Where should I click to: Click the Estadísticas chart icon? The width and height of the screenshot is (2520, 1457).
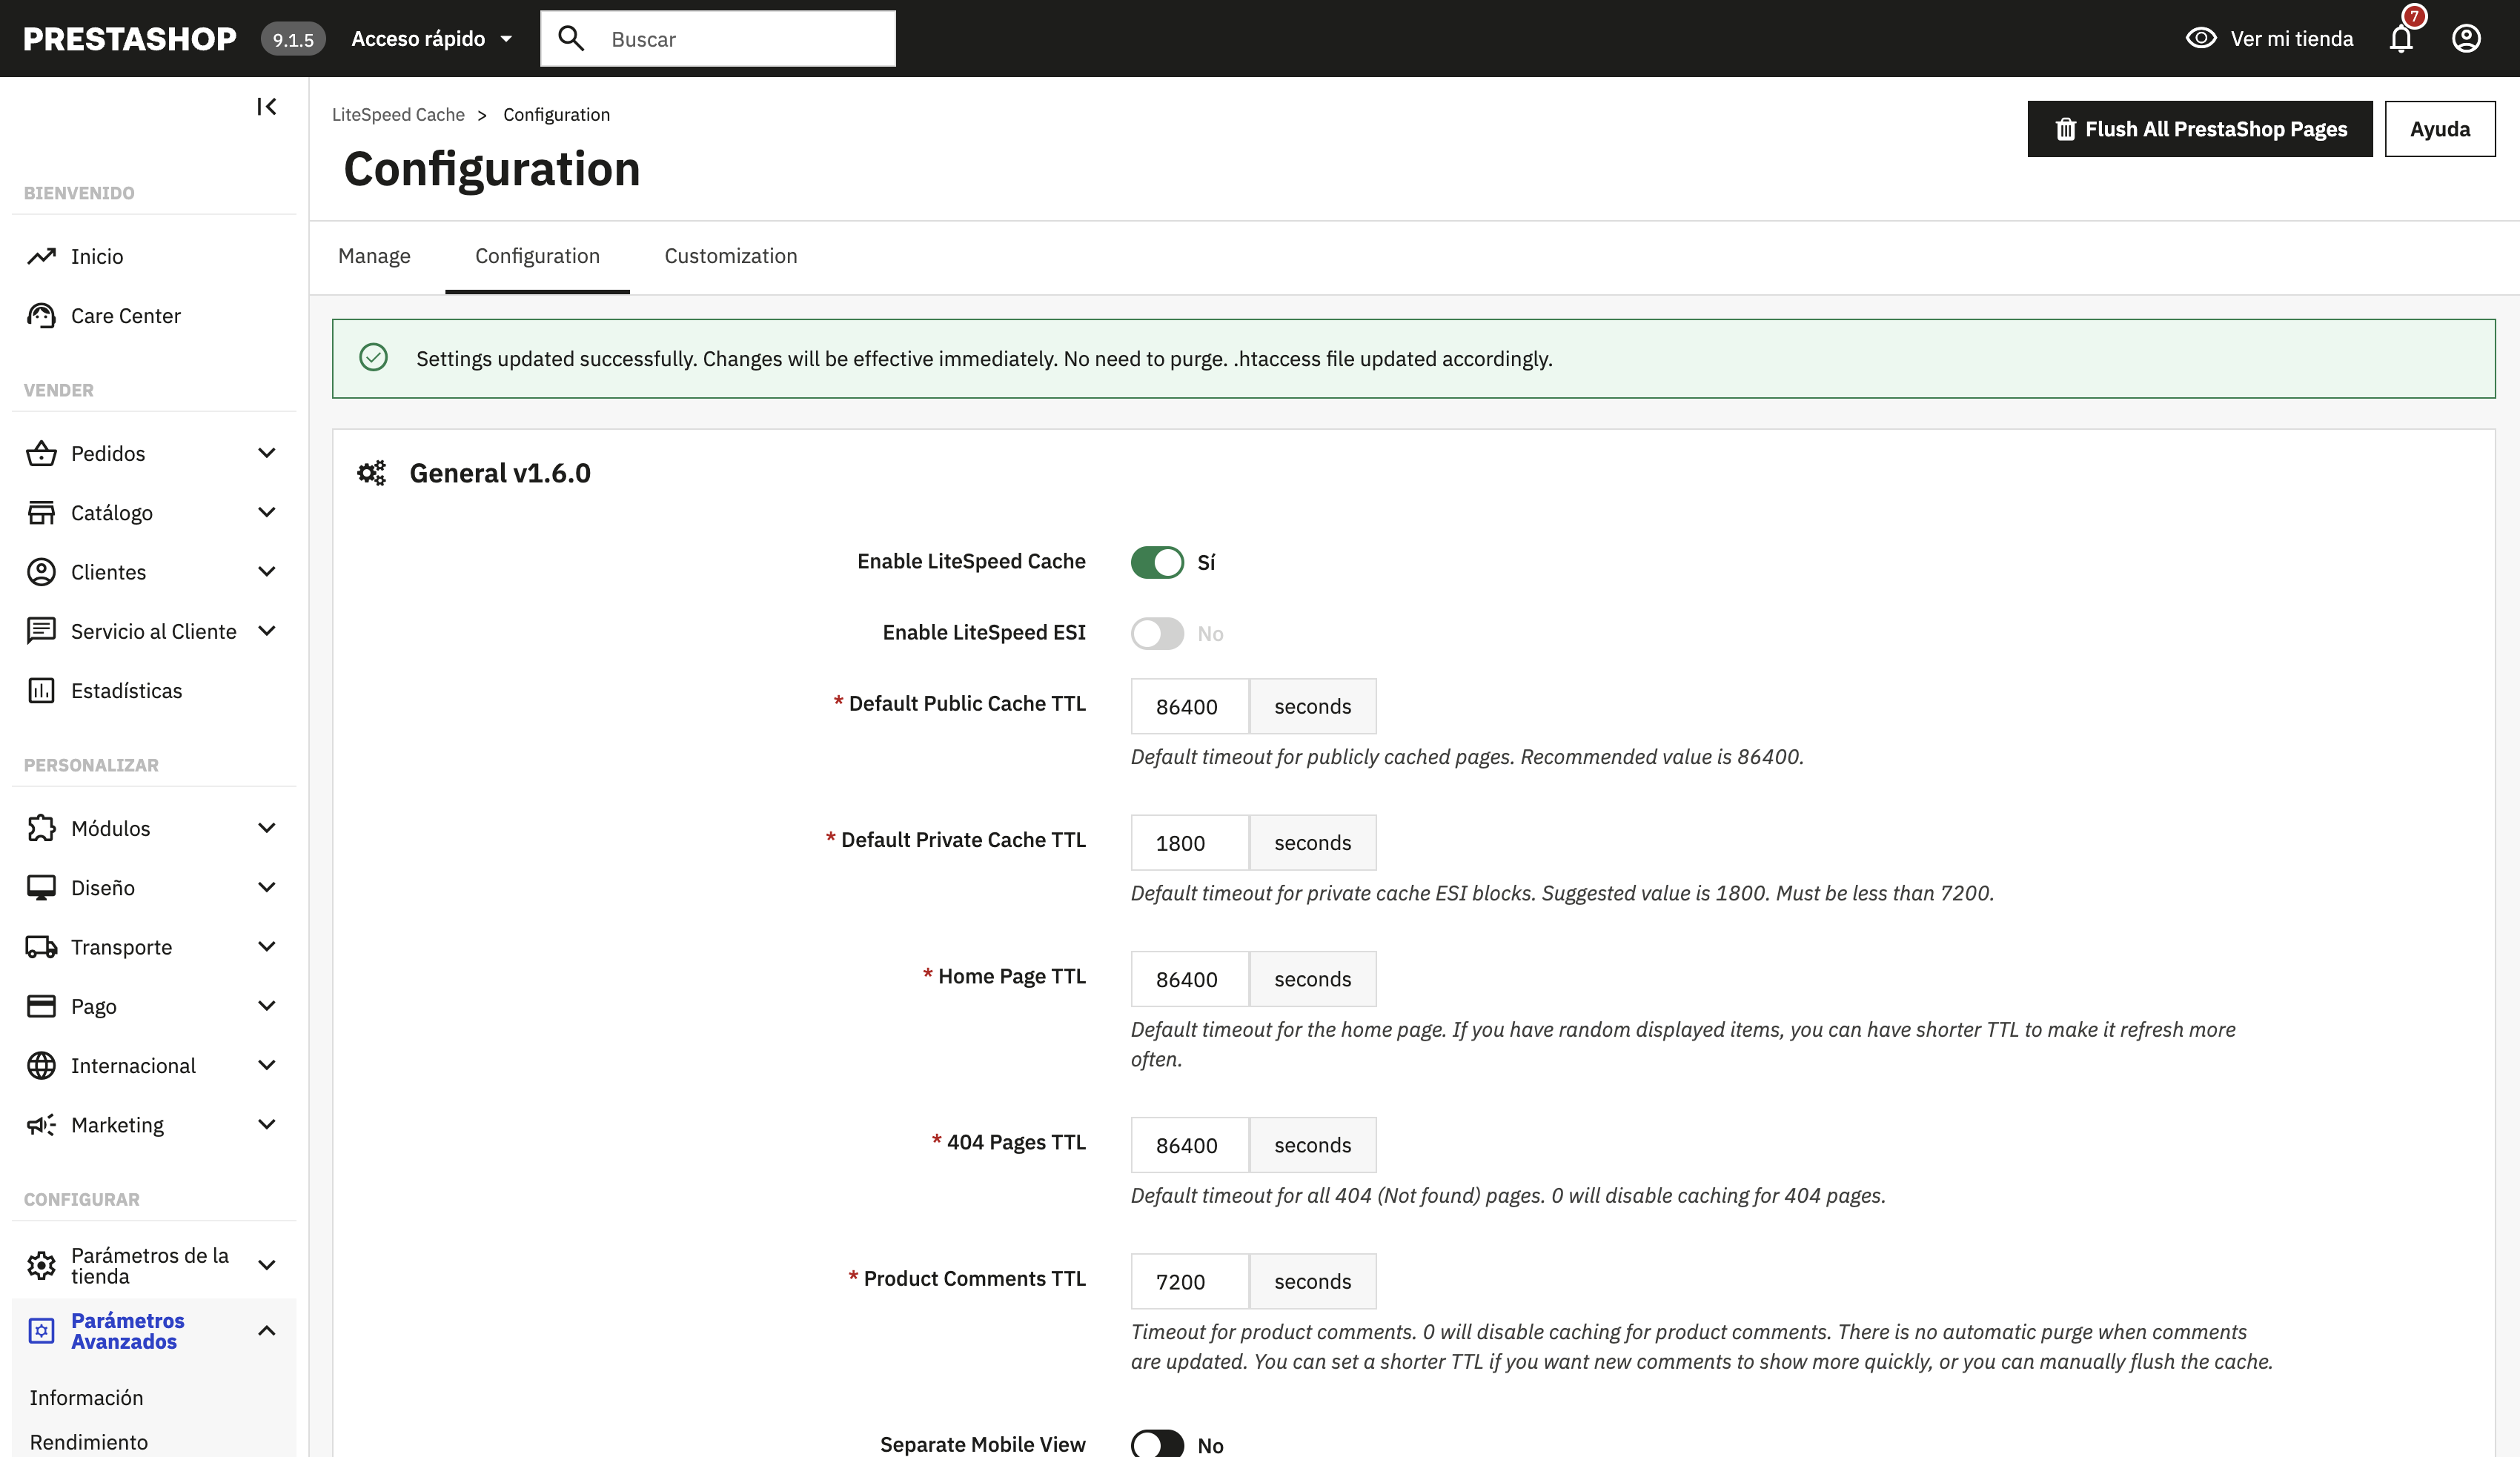coord(41,690)
